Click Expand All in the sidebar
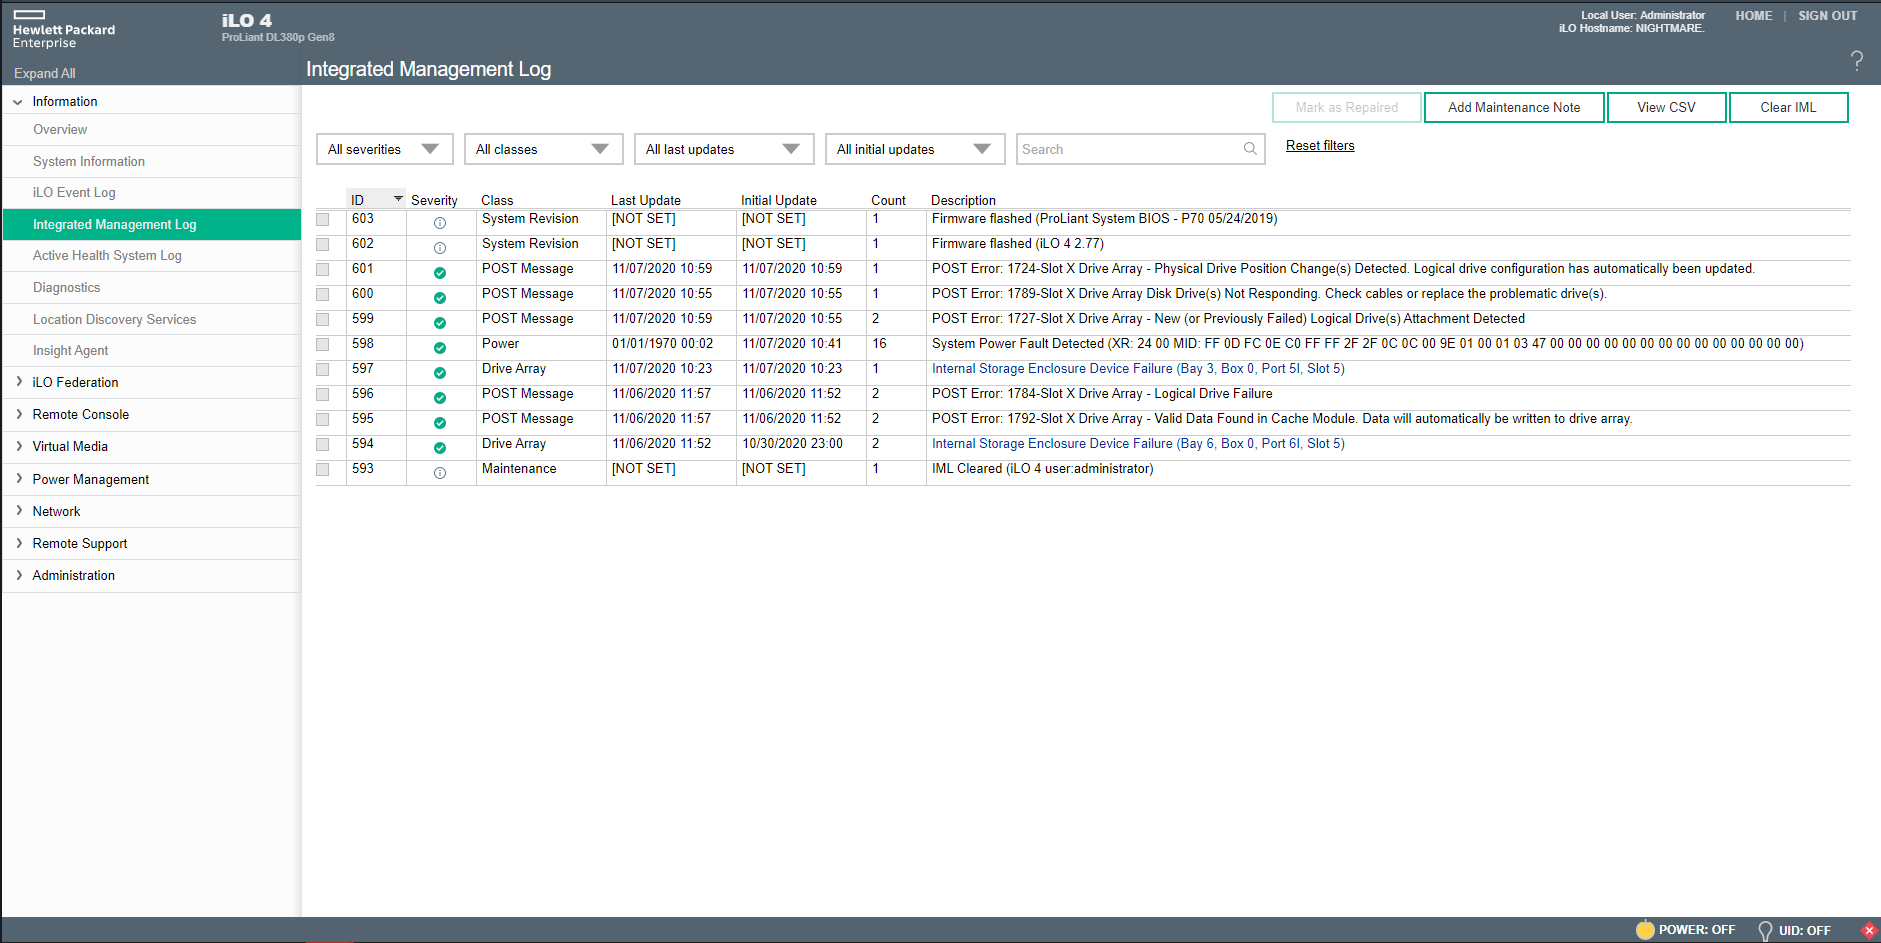Viewport: 1881px width, 943px height. (x=45, y=74)
